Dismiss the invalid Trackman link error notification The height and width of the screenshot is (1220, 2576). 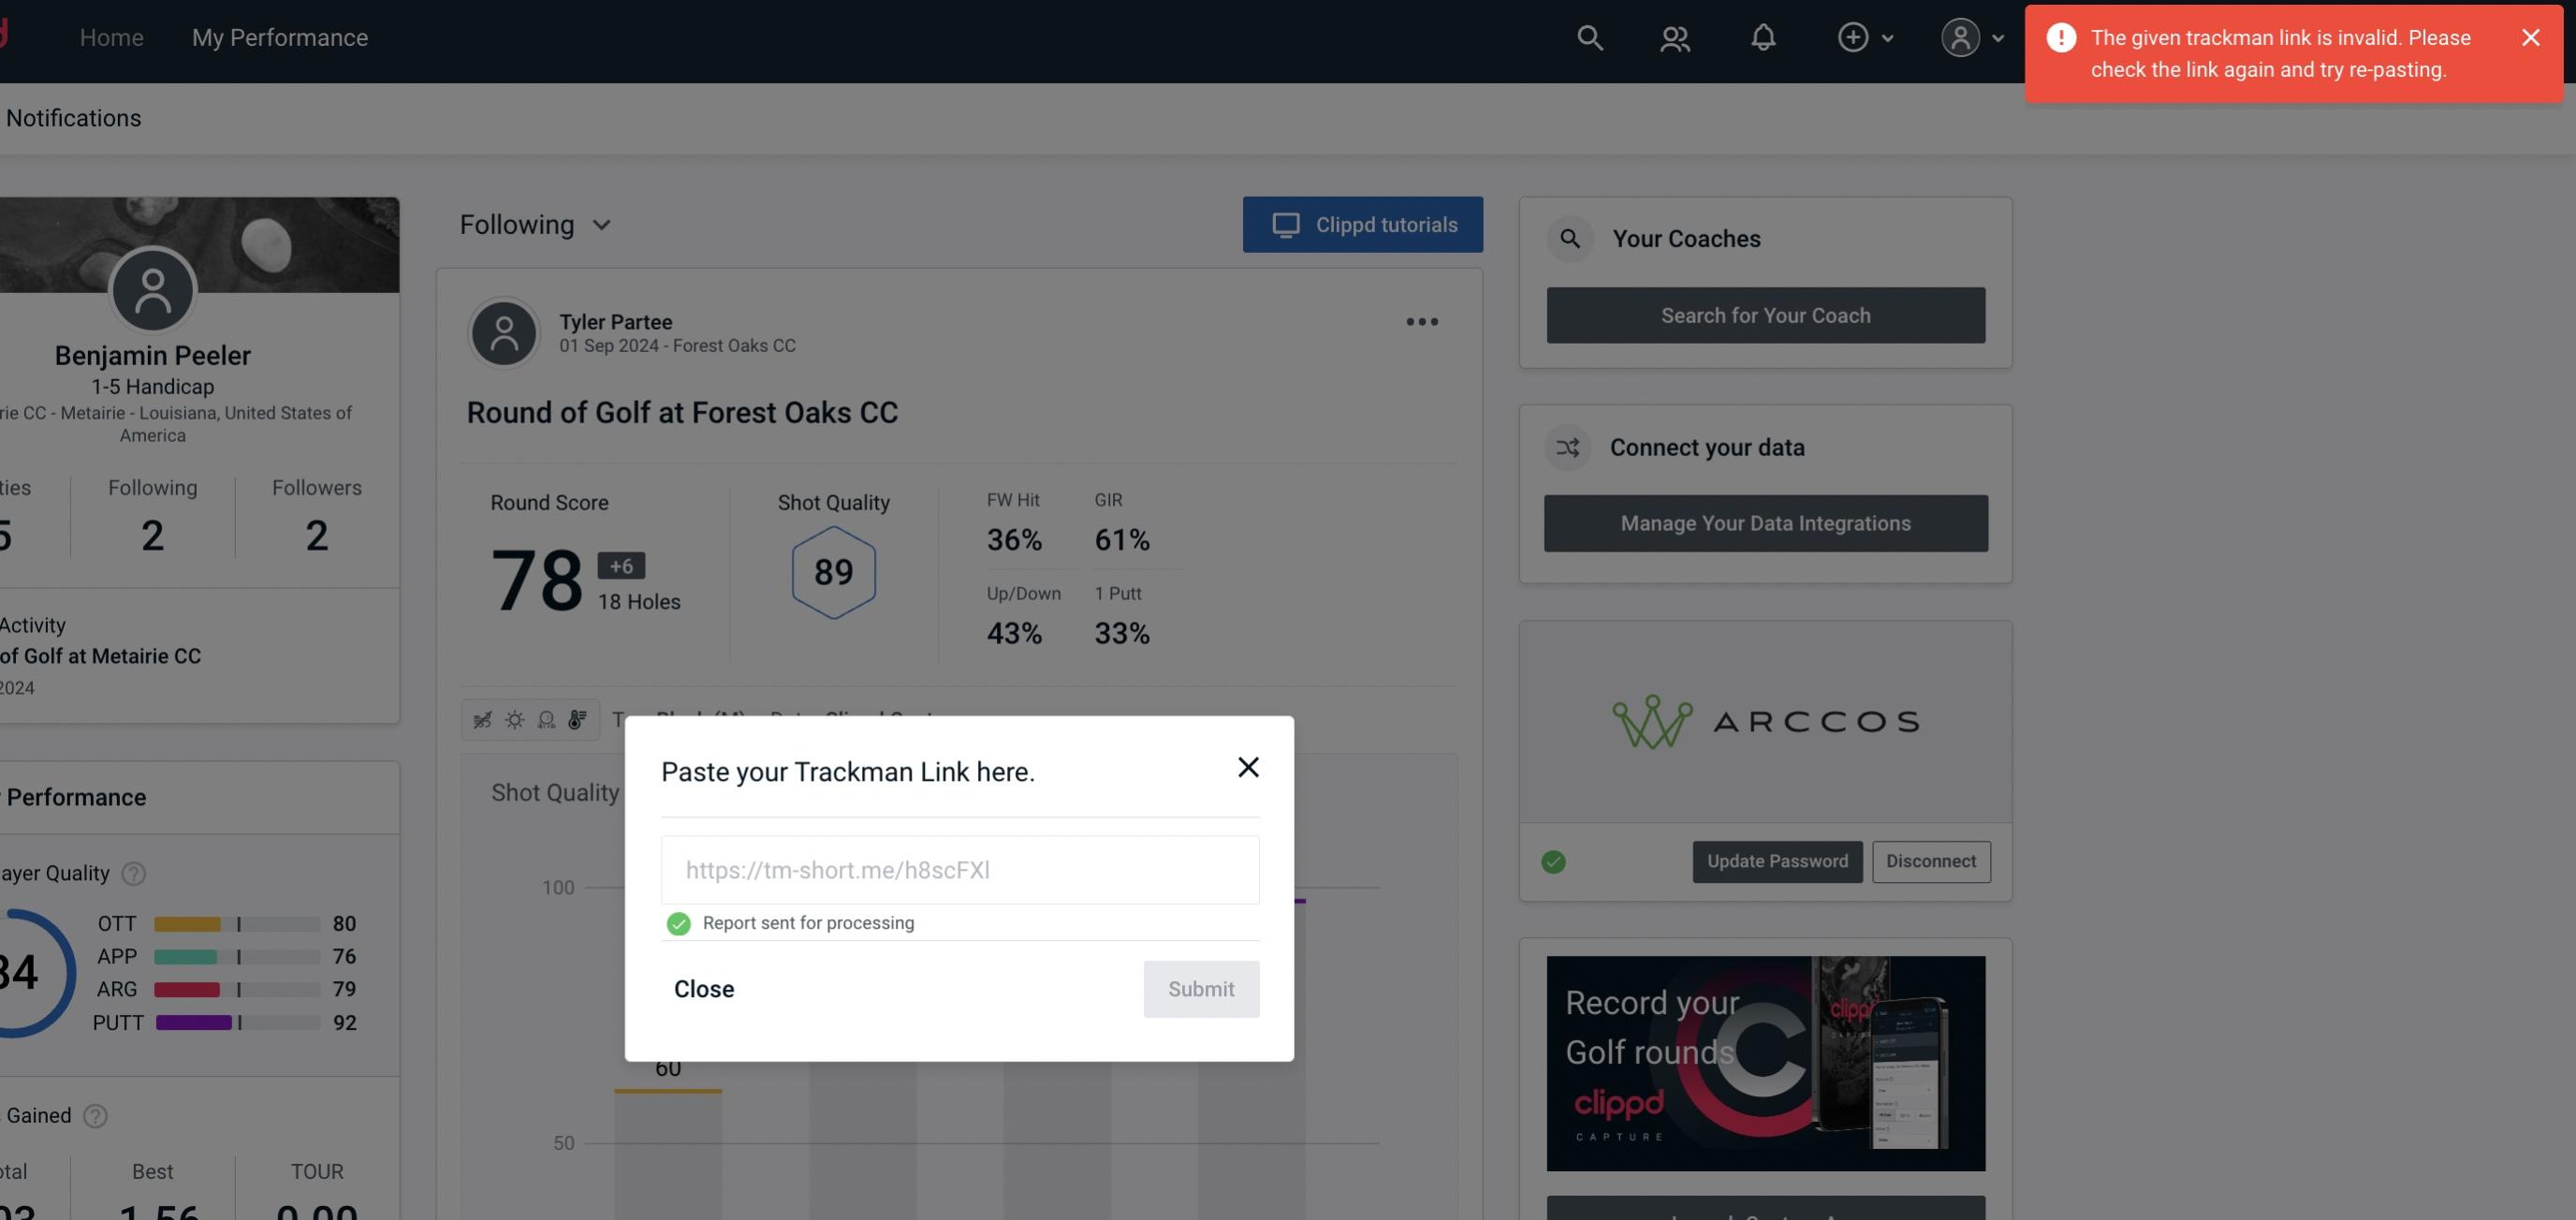pyautogui.click(x=2528, y=37)
